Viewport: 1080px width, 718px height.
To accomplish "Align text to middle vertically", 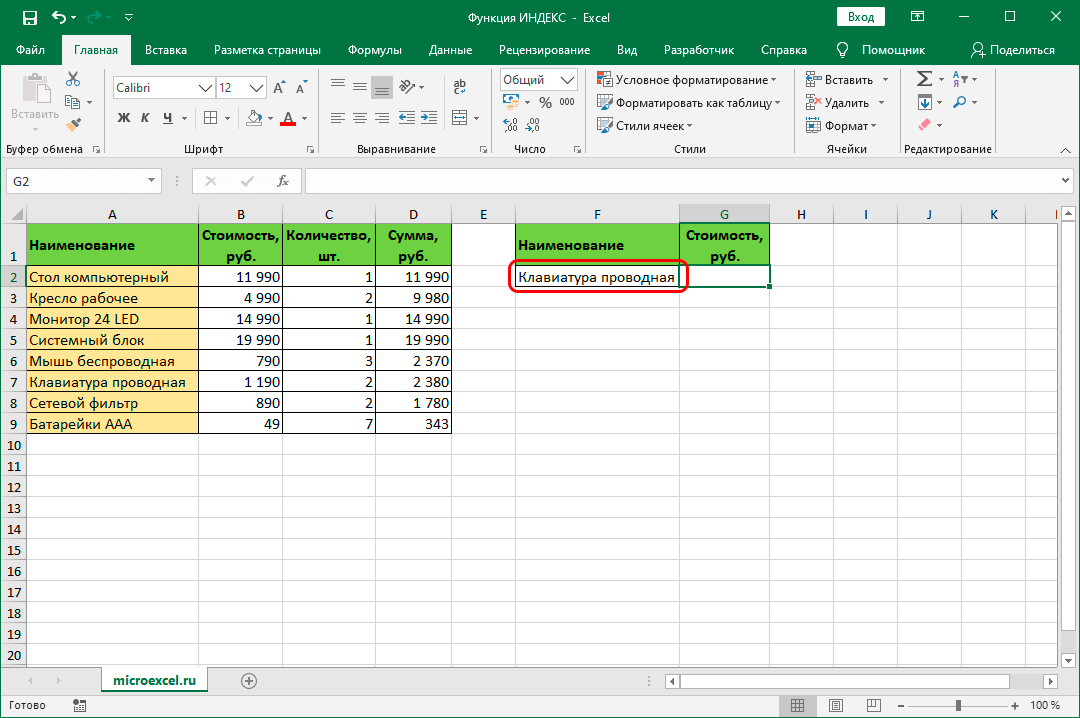I will point(360,86).
